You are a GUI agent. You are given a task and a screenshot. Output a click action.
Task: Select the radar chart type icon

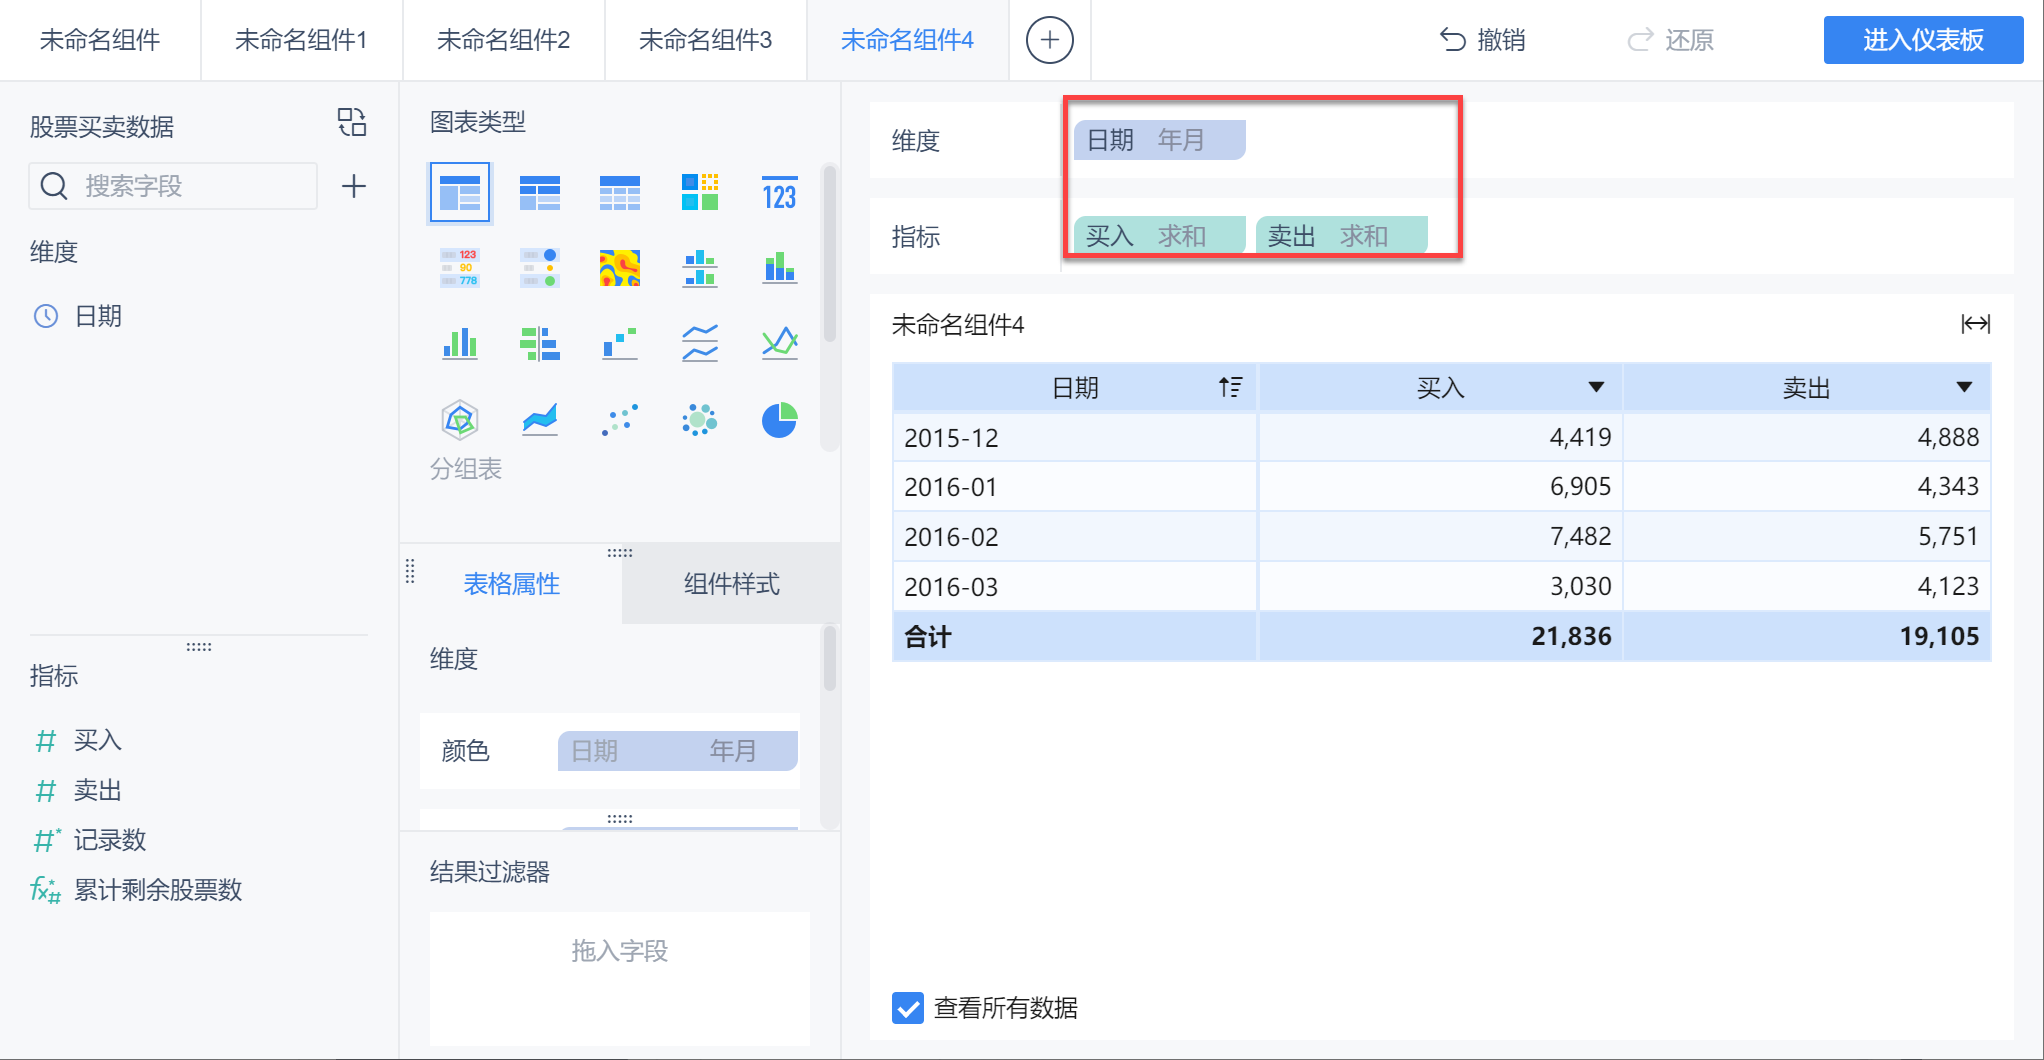(460, 420)
